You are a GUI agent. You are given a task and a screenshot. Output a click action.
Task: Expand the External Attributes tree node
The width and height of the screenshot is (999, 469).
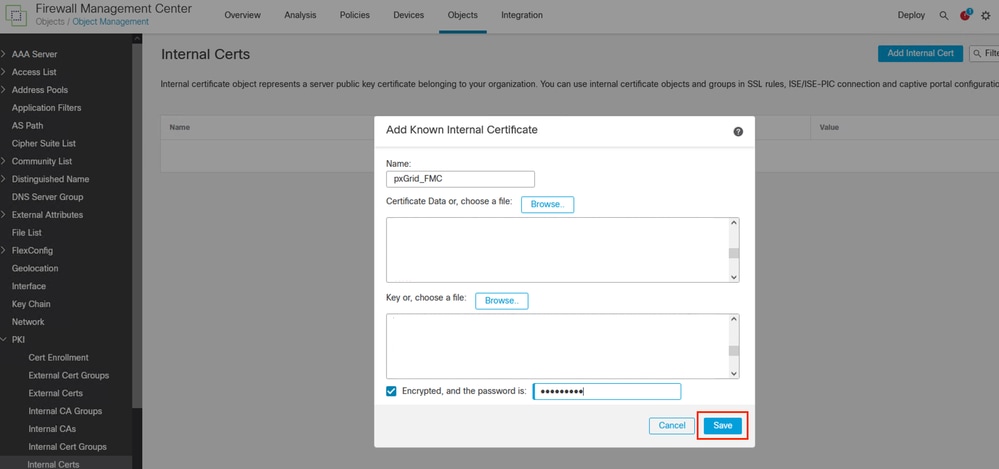[x=4, y=215]
